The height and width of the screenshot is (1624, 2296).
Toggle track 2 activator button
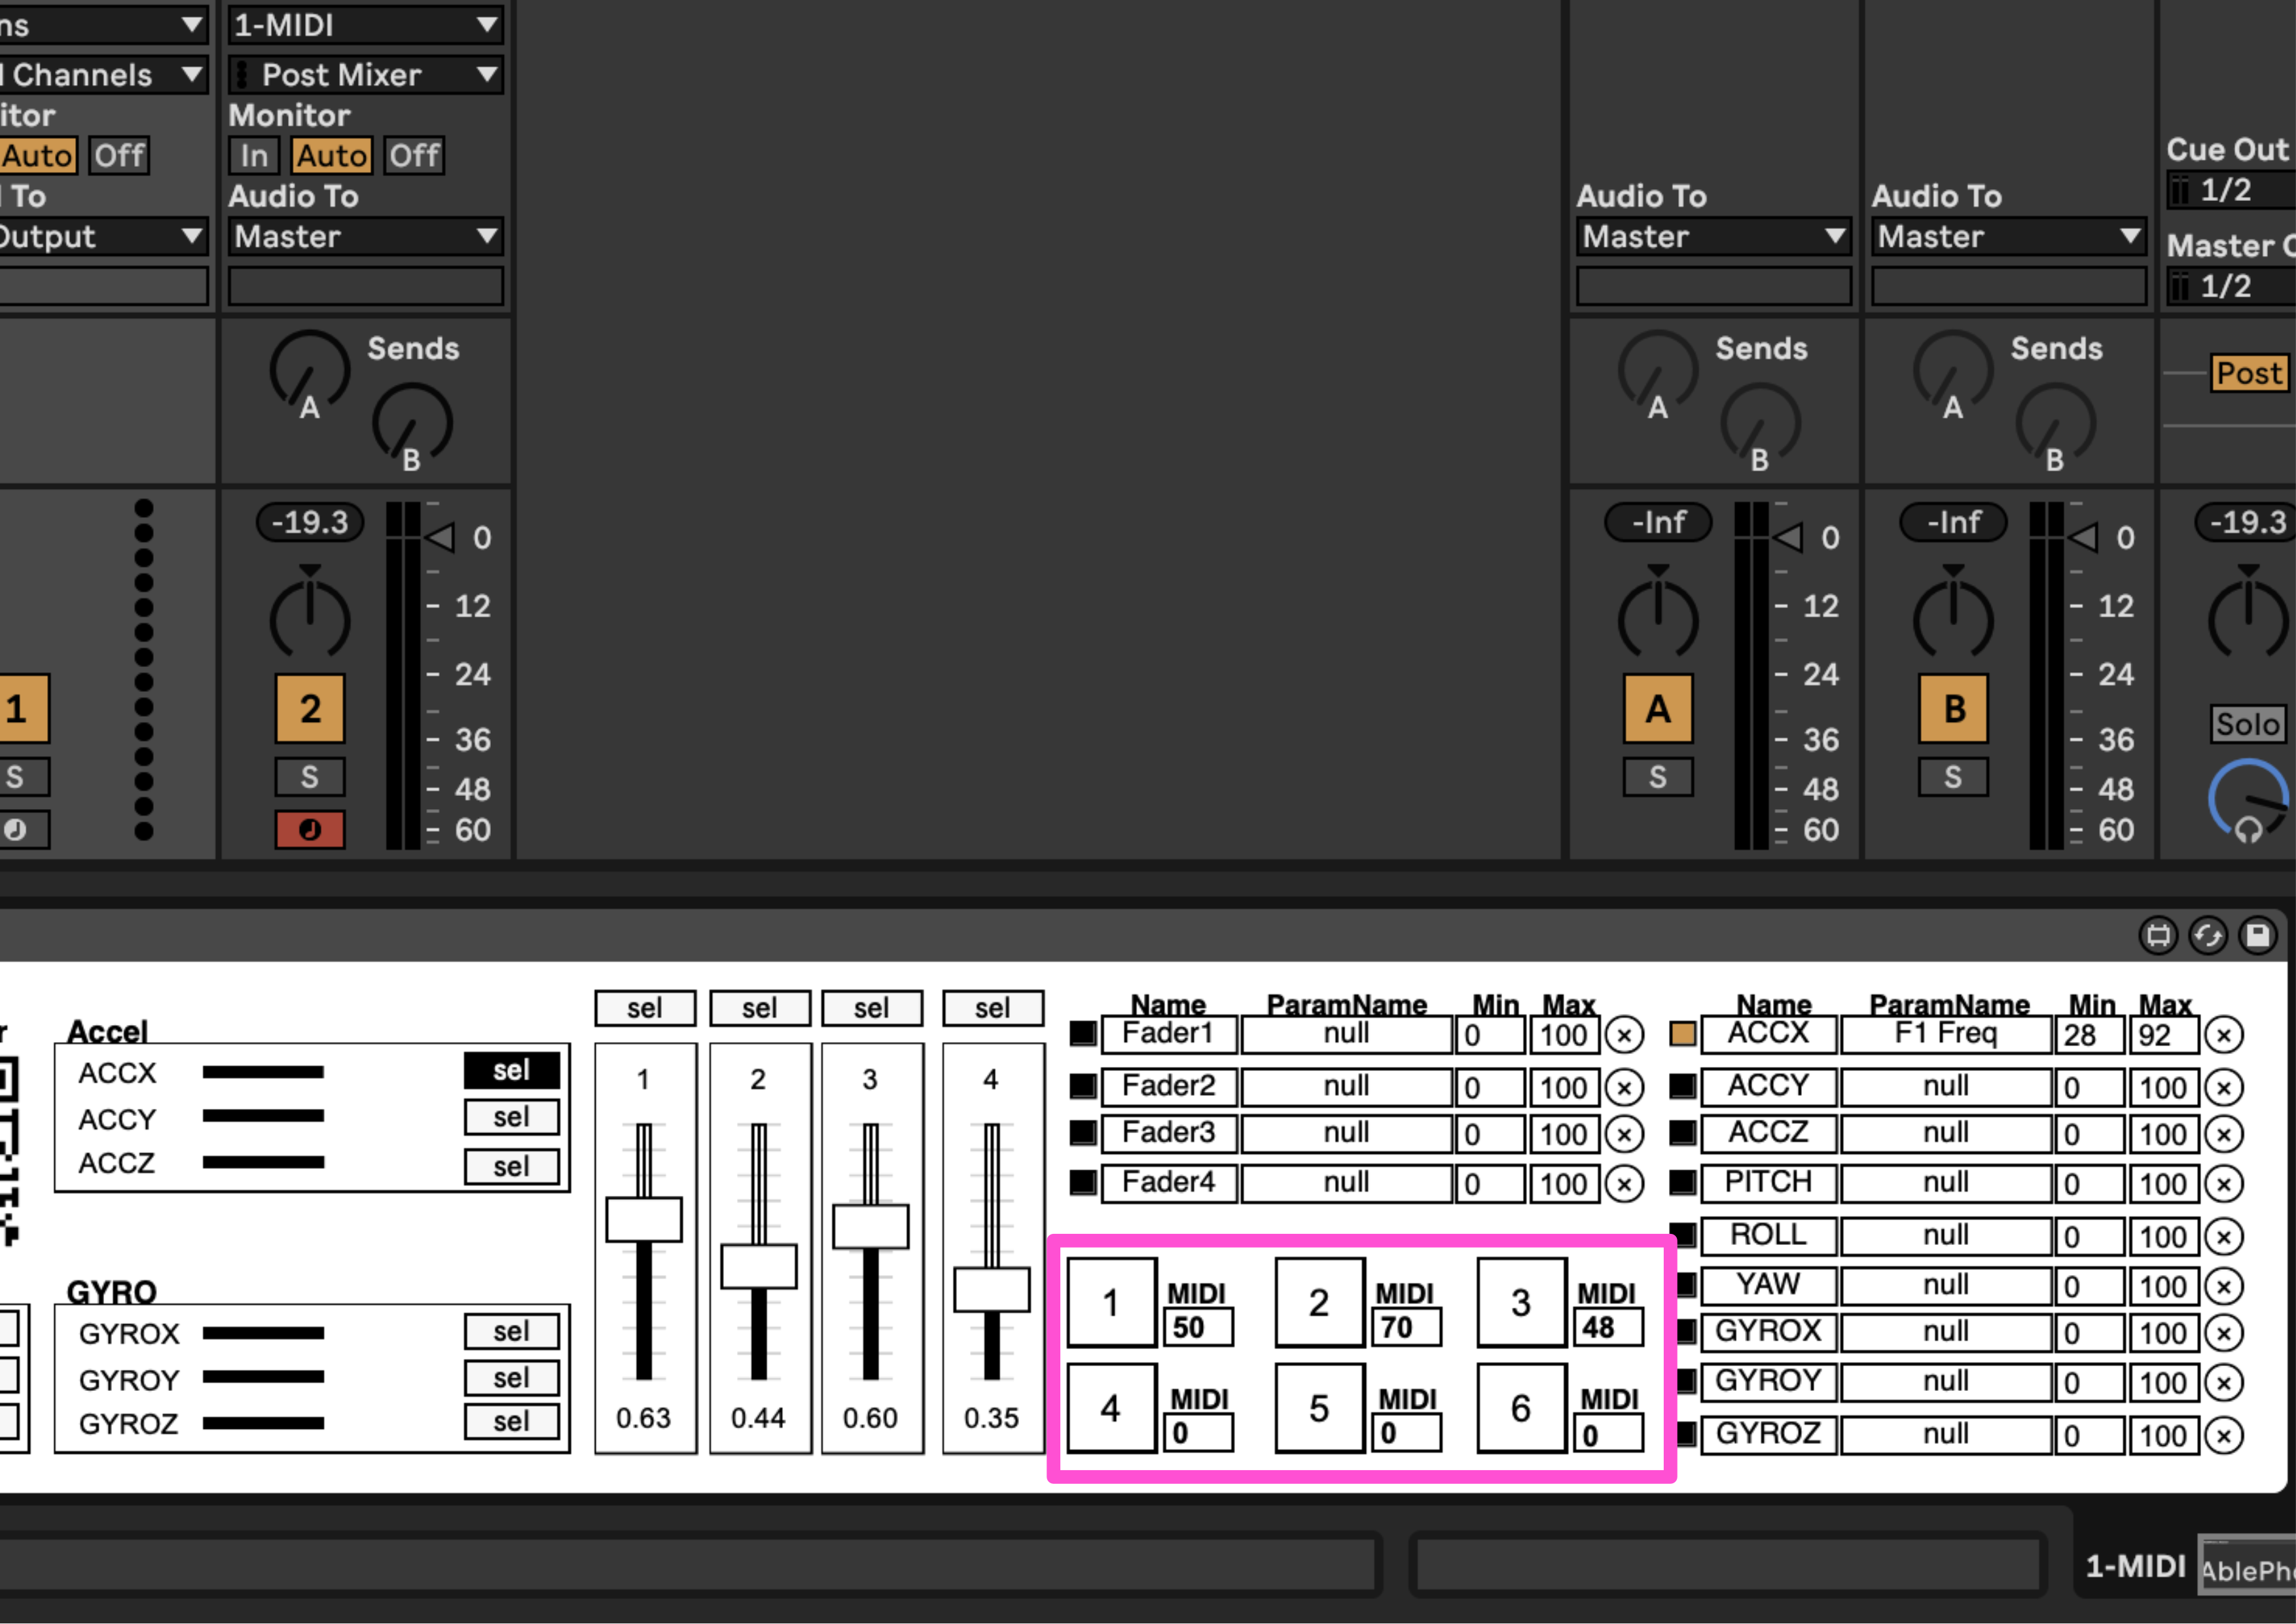click(310, 709)
